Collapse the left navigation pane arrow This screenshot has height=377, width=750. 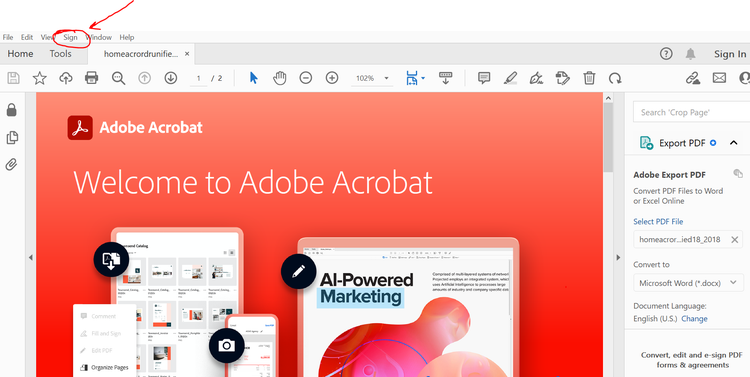coord(31,257)
